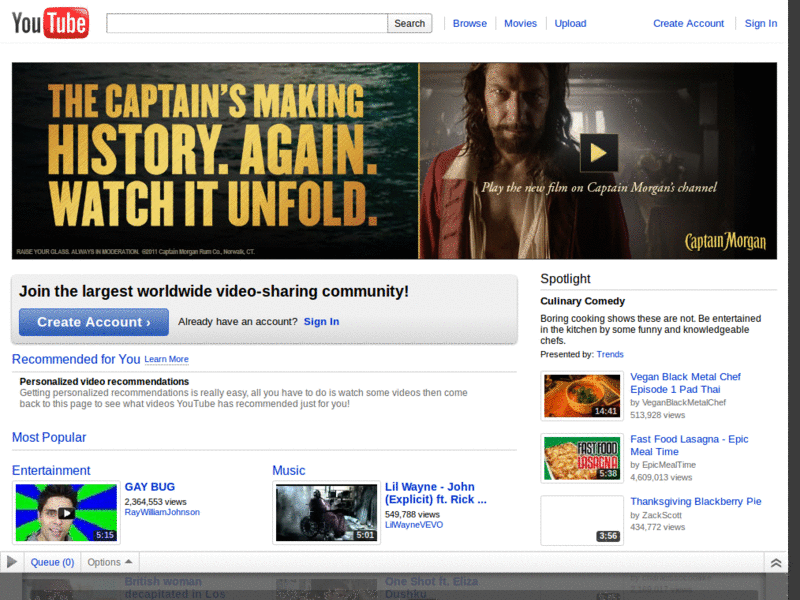The height and width of the screenshot is (600, 800).
Task: Visit LilWayneVEVO channel link
Action: 414,525
